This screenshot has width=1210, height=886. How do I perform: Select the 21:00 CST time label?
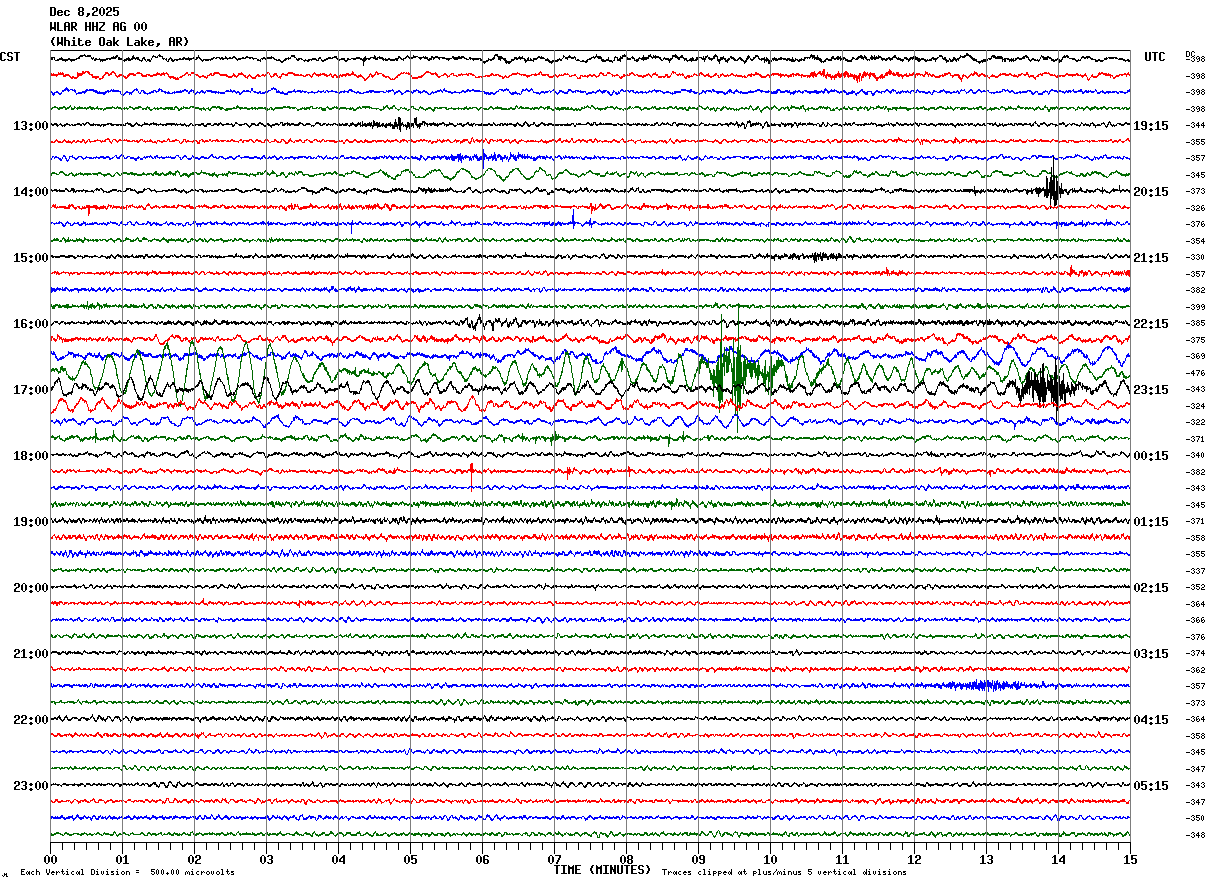pyautogui.click(x=31, y=654)
